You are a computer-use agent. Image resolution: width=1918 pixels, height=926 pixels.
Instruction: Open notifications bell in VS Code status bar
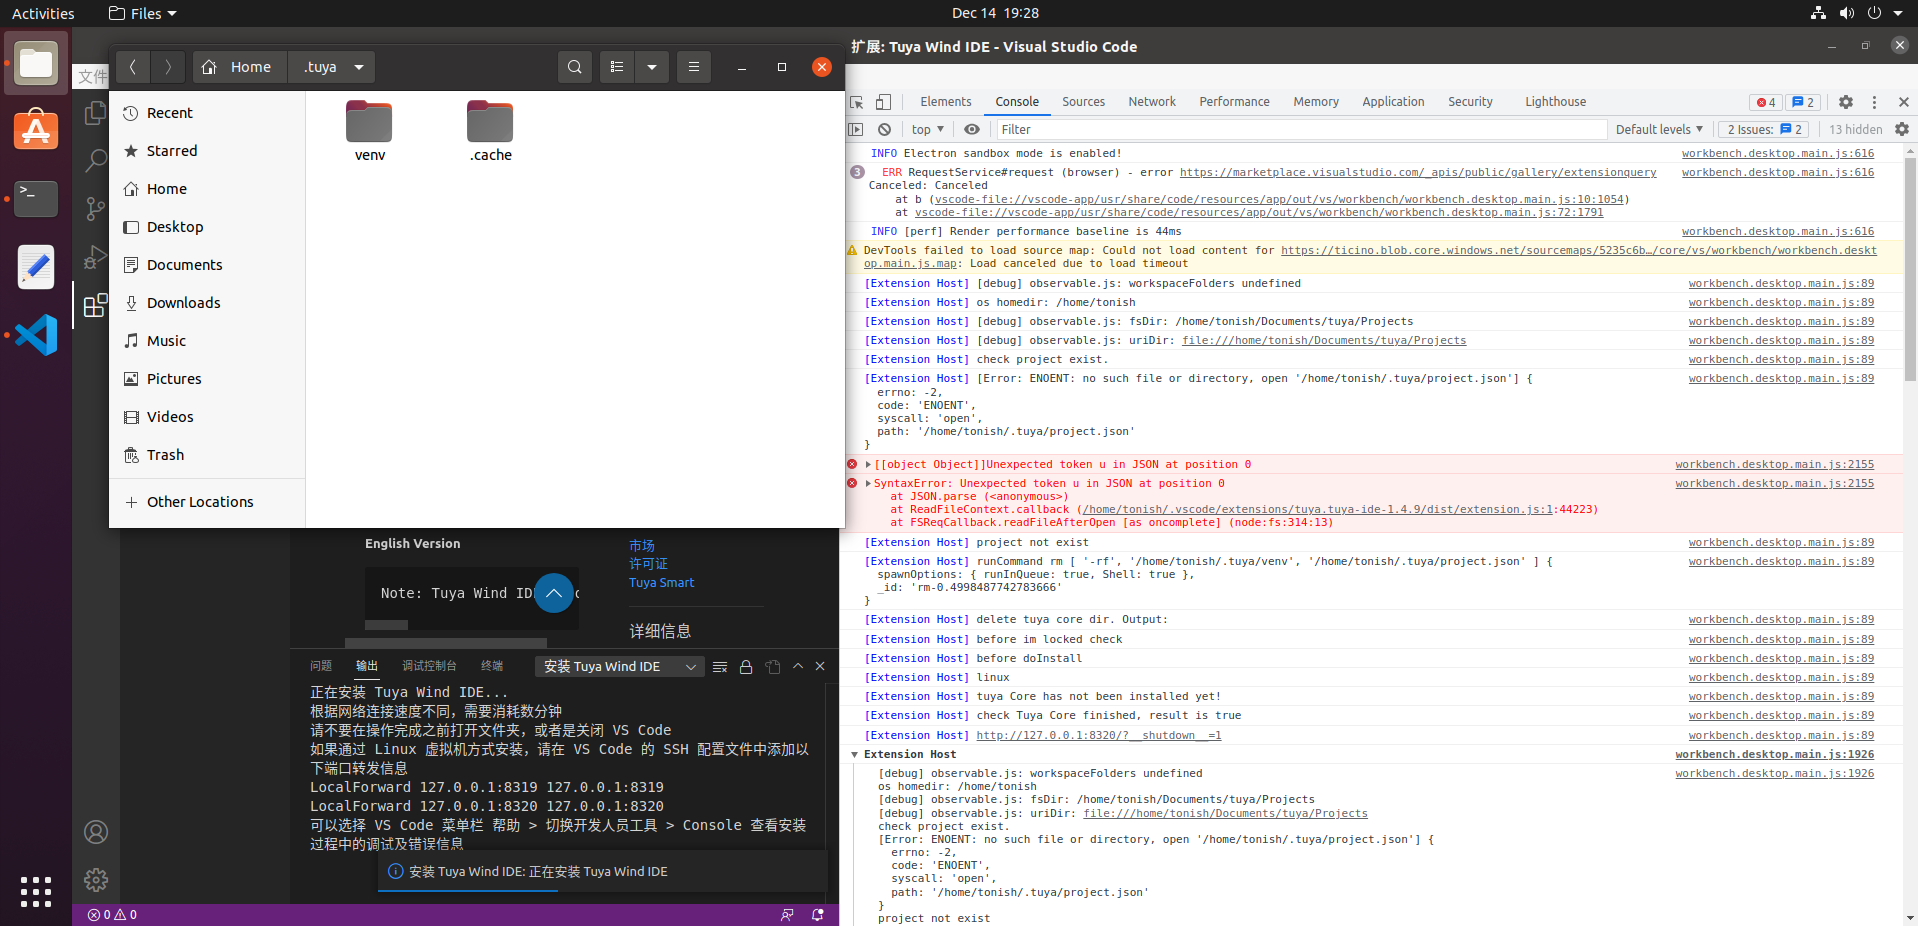tap(818, 914)
